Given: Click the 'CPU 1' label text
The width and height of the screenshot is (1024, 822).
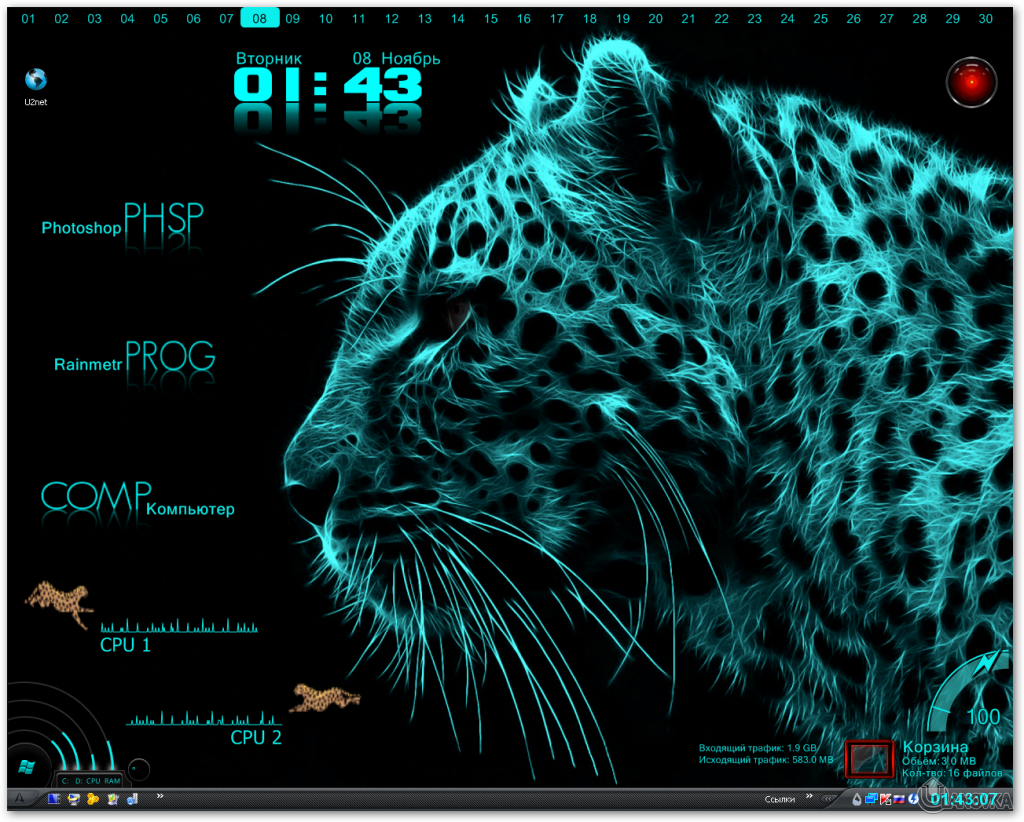Looking at the screenshot, I should [125, 645].
